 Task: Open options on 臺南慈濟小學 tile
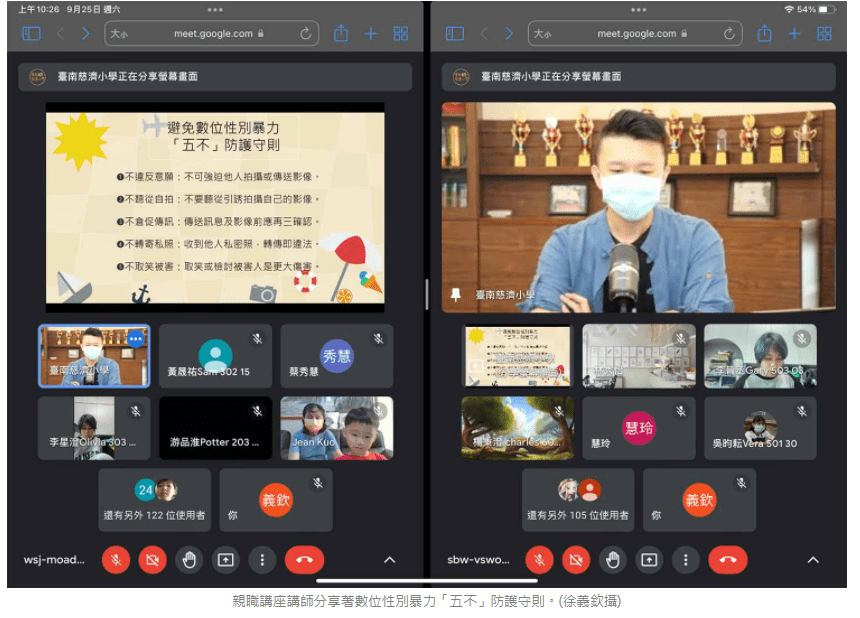[135, 339]
